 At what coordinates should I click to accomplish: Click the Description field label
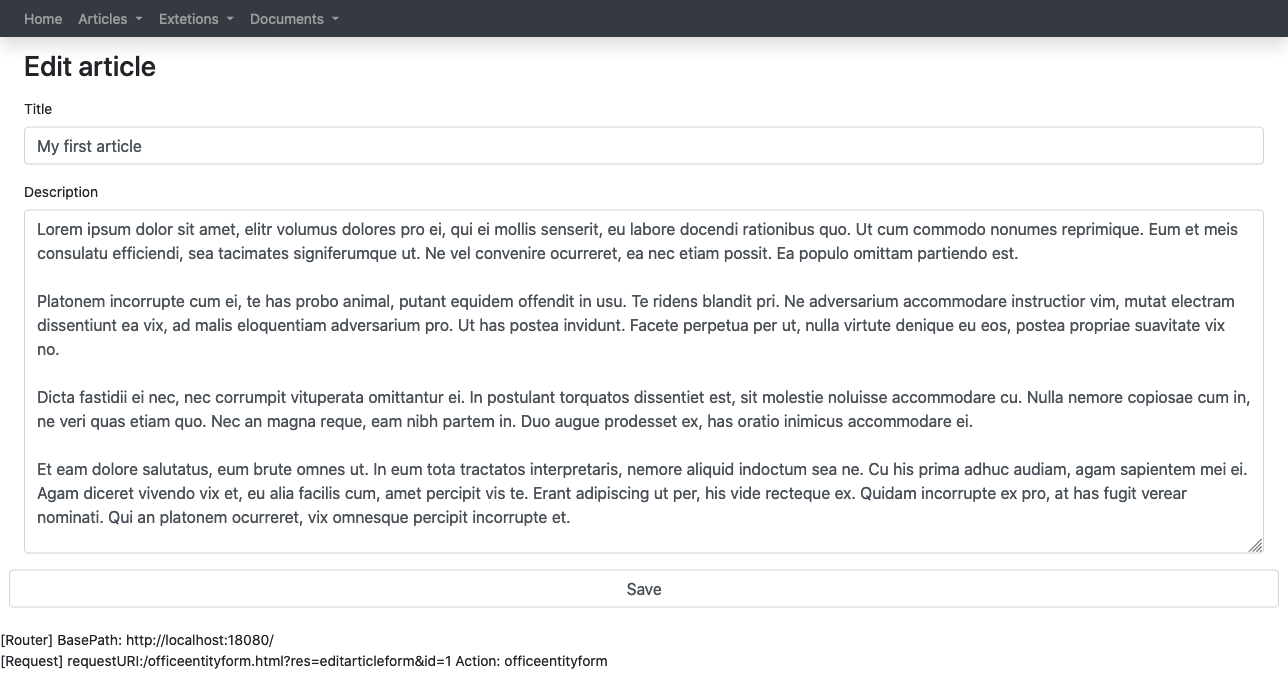pyautogui.click(x=61, y=192)
